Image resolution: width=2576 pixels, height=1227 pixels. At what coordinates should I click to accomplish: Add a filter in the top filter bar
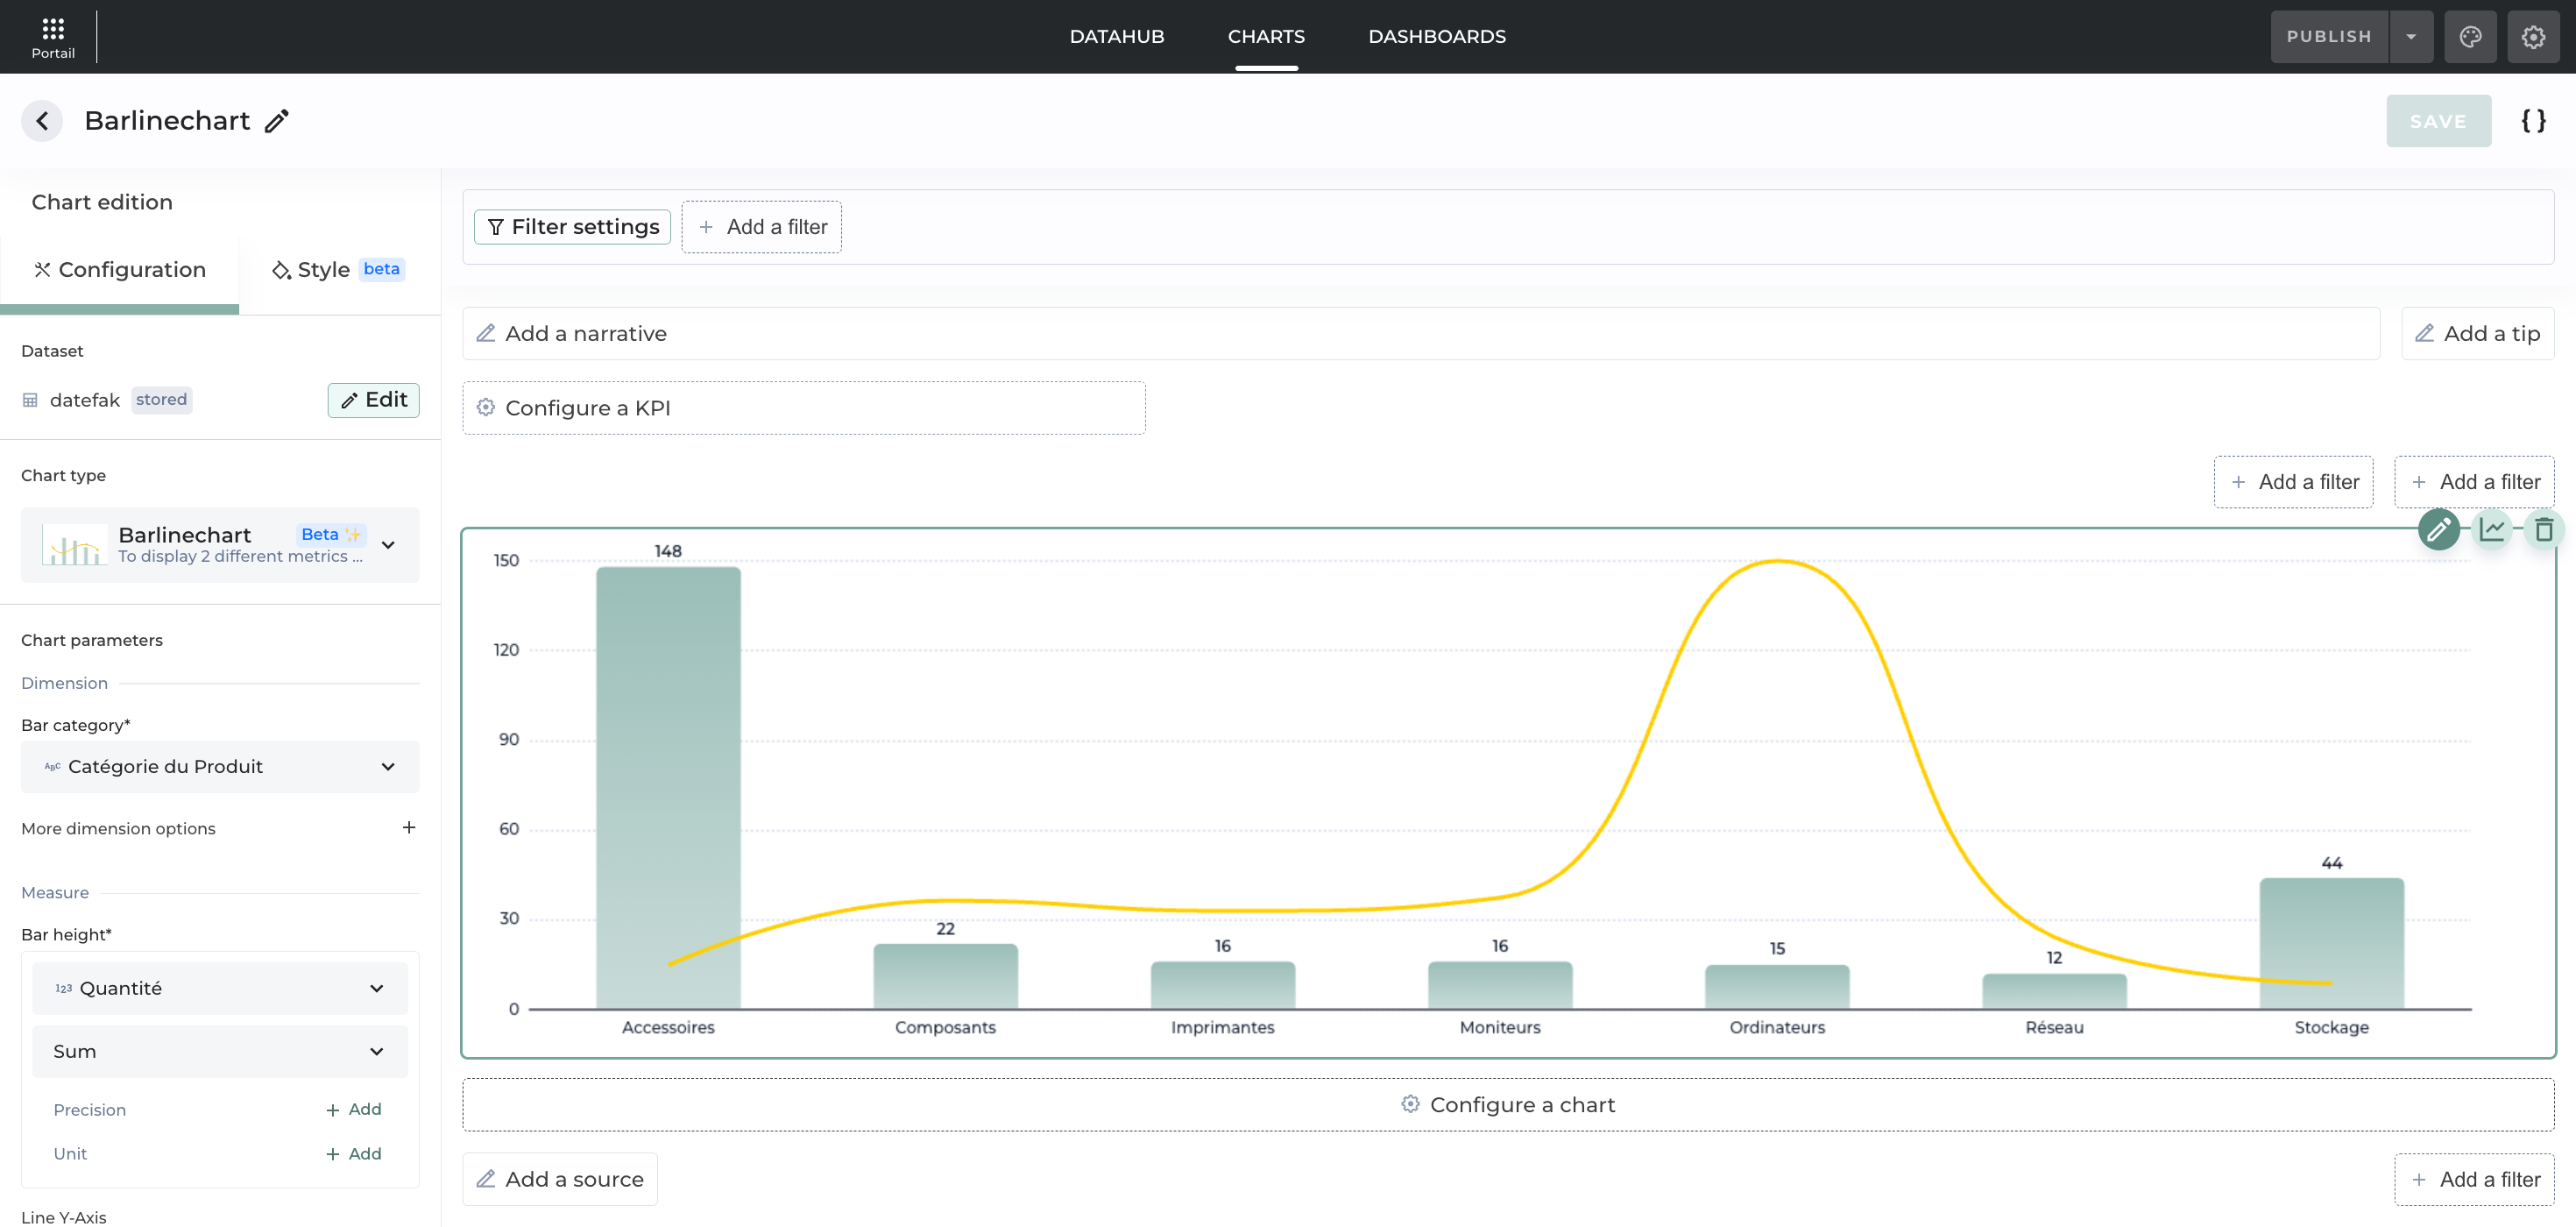click(762, 227)
